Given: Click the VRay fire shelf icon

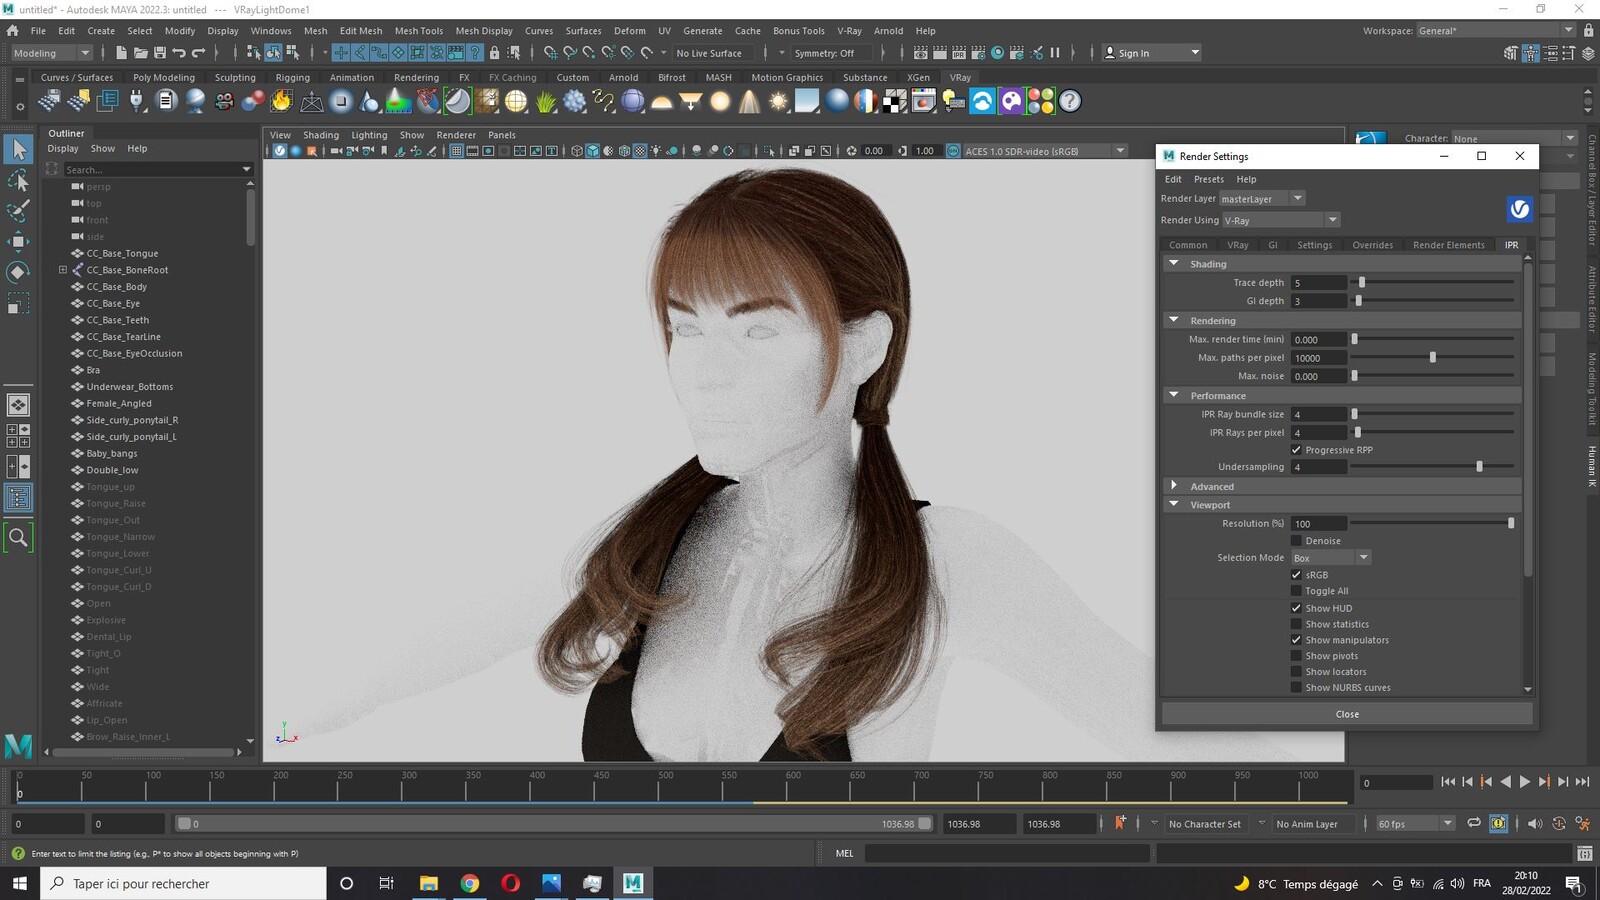Looking at the screenshot, I should click(282, 101).
